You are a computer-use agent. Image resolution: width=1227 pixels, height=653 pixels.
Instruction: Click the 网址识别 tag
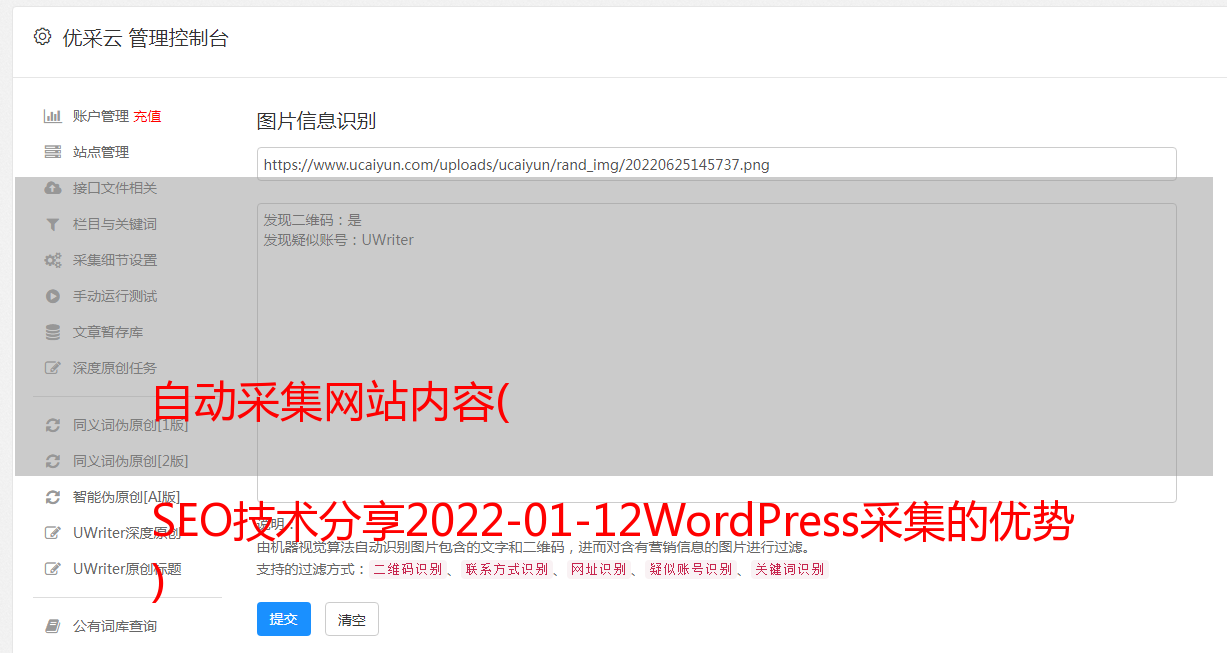tap(598, 570)
